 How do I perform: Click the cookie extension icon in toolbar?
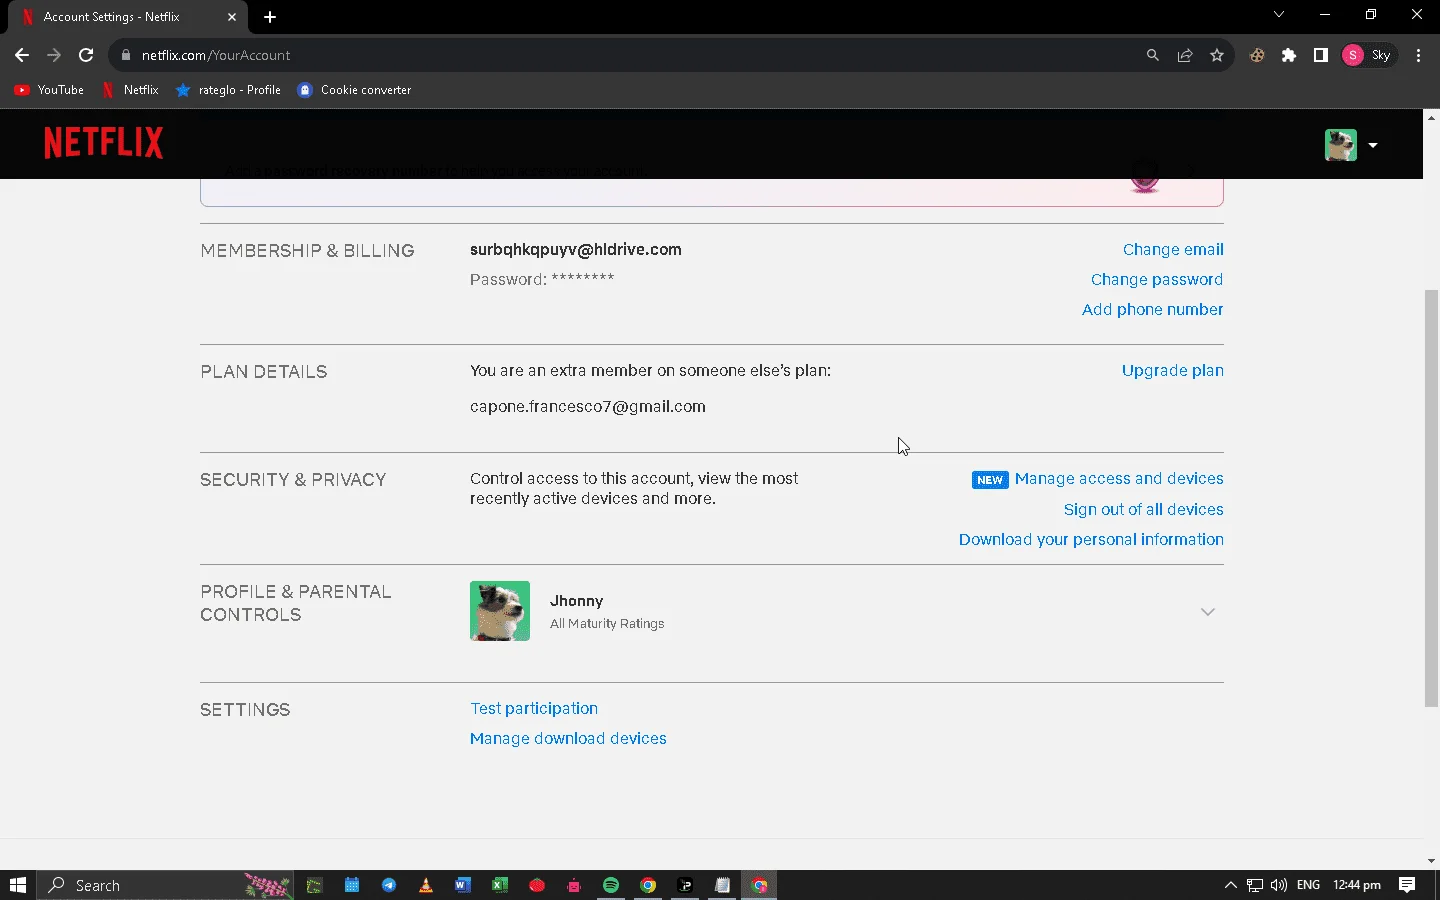tap(1257, 55)
